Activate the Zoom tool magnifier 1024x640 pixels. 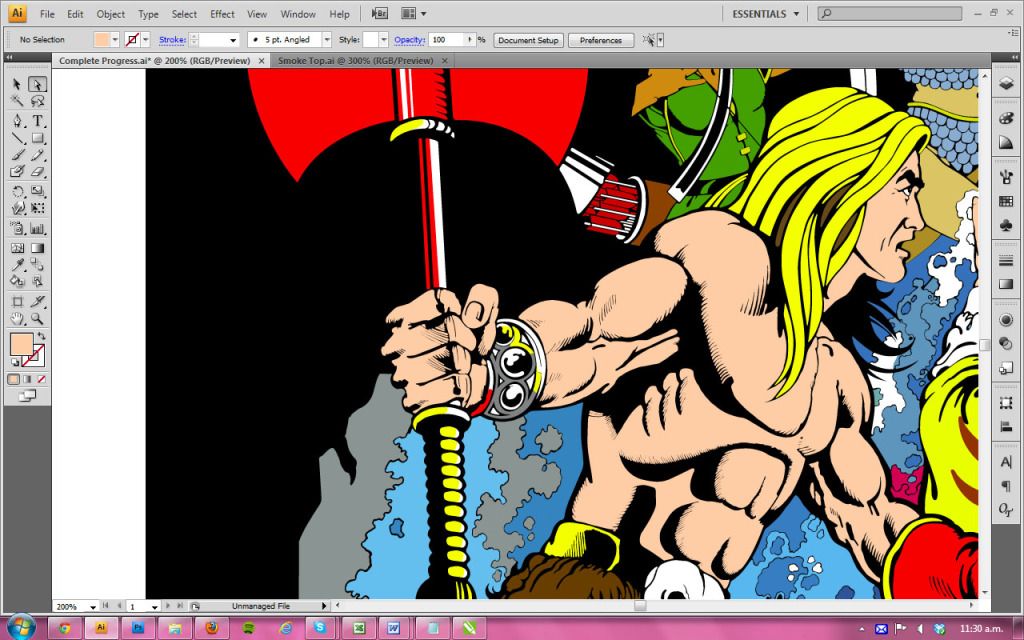tap(37, 318)
